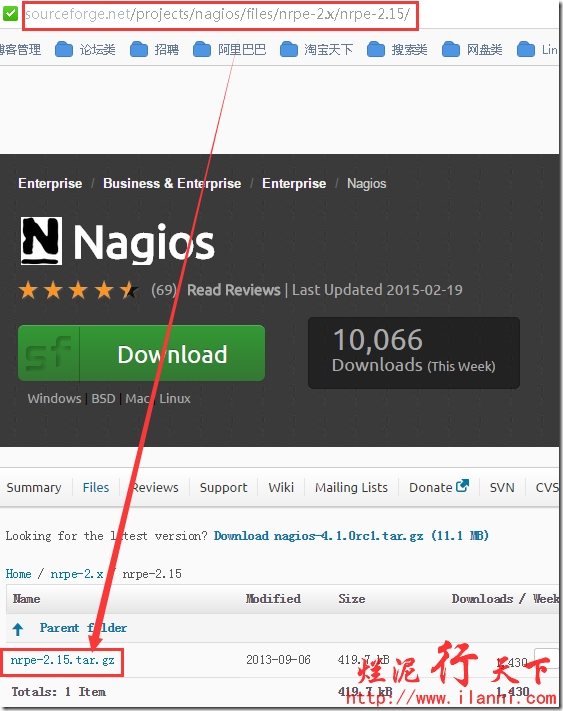Download nagios-4.1.0rc1.tar.gz latest version link
Viewport: 563px width, 711px height.
(351, 536)
